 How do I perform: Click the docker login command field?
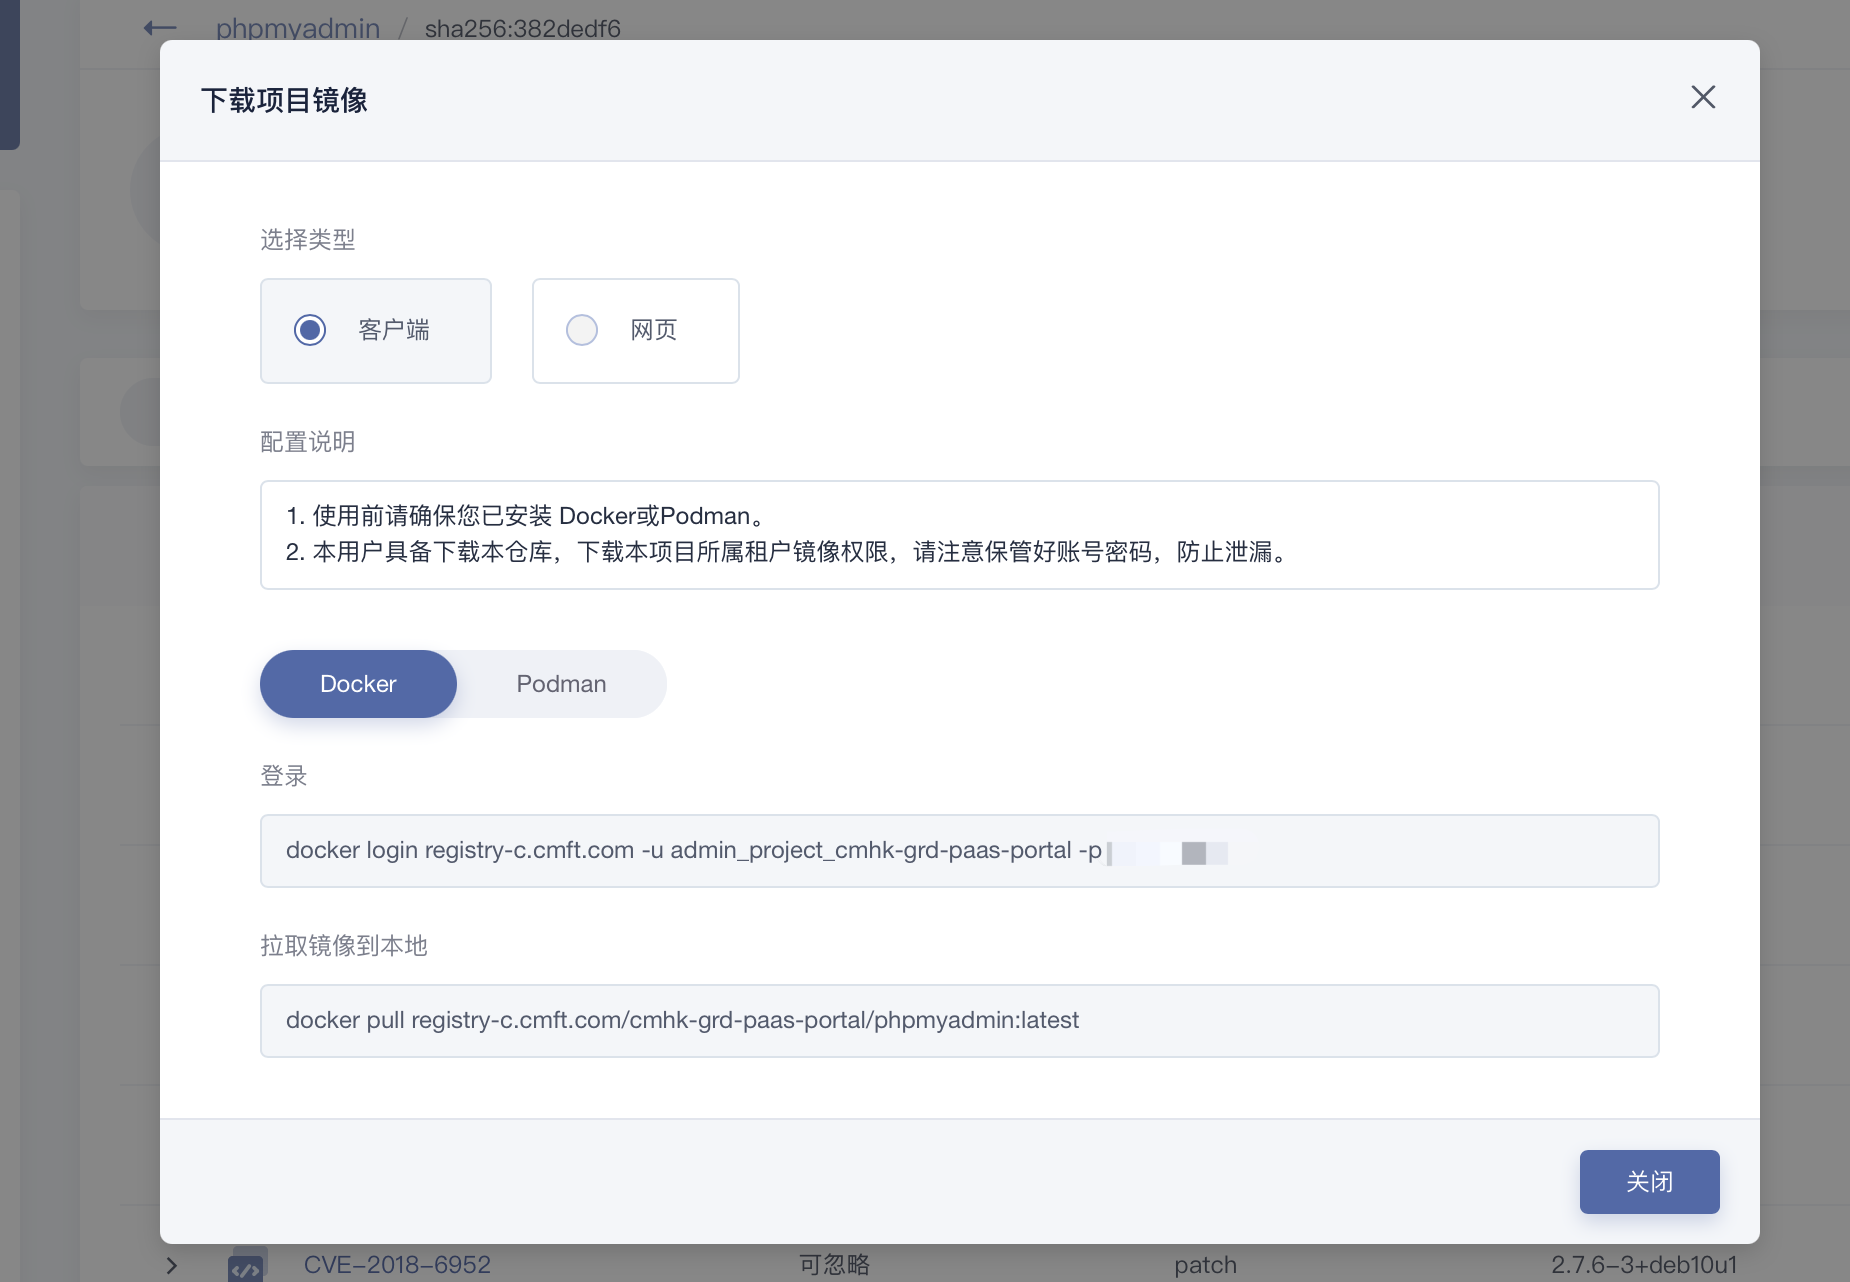959,851
